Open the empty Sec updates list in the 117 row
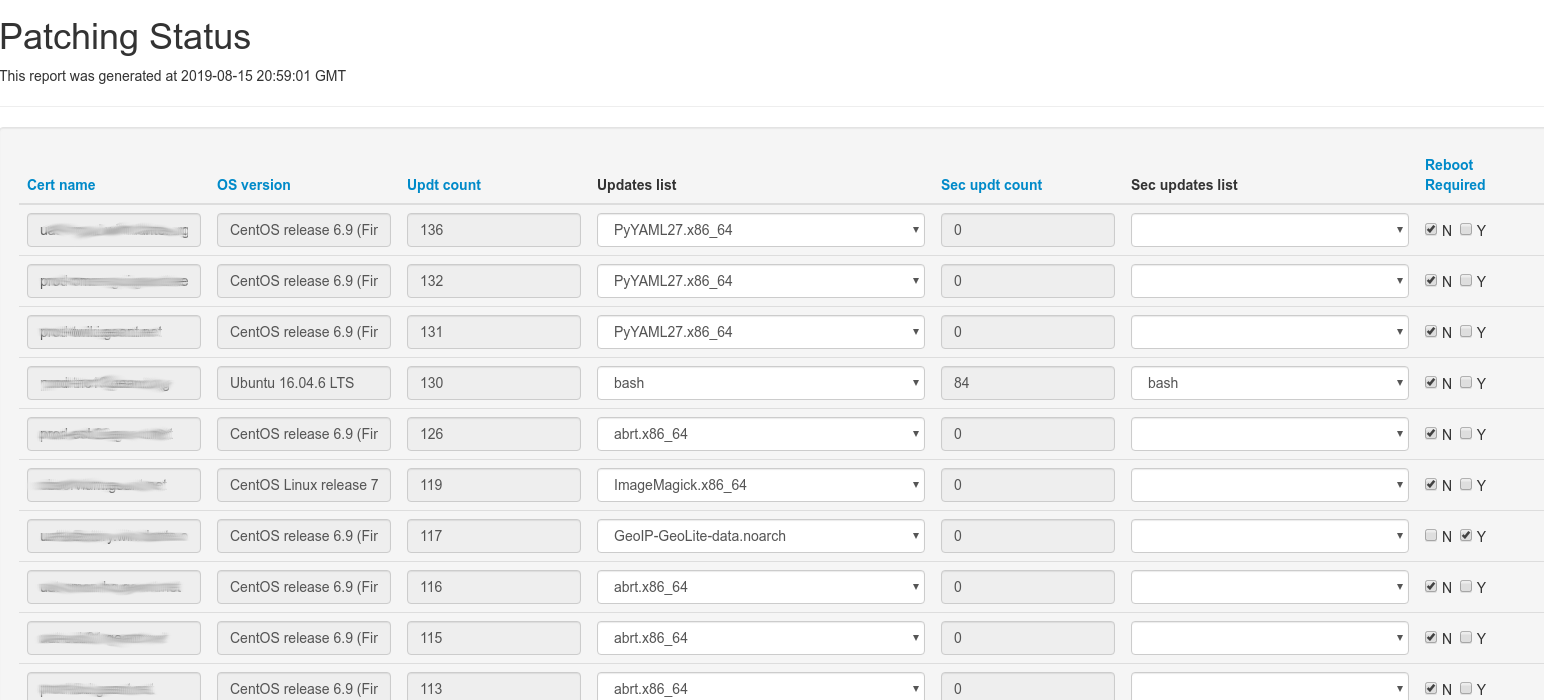The height and width of the screenshot is (700, 1544). coord(1270,536)
